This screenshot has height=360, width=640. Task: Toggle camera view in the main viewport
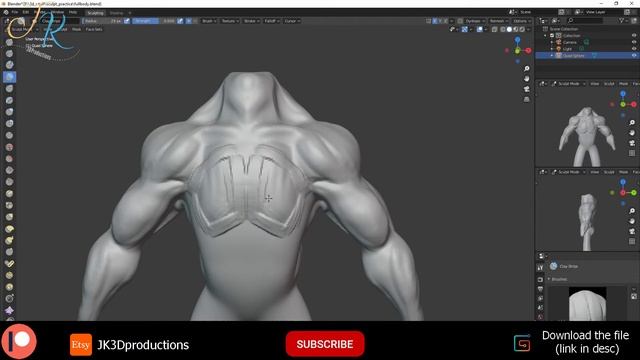click(x=527, y=89)
